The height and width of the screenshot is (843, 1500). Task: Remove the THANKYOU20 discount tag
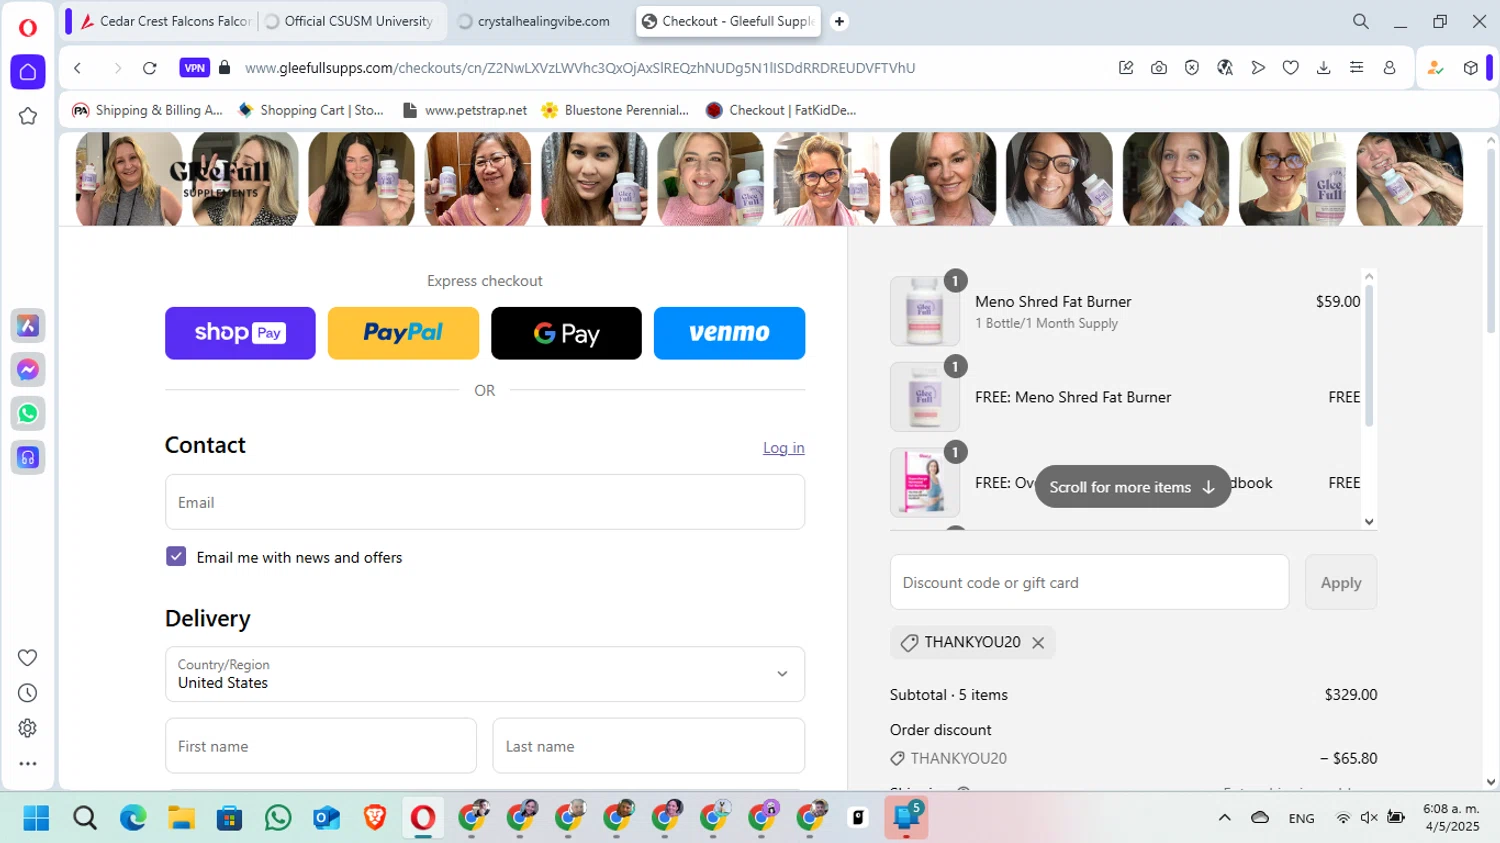pyautogui.click(x=1038, y=643)
